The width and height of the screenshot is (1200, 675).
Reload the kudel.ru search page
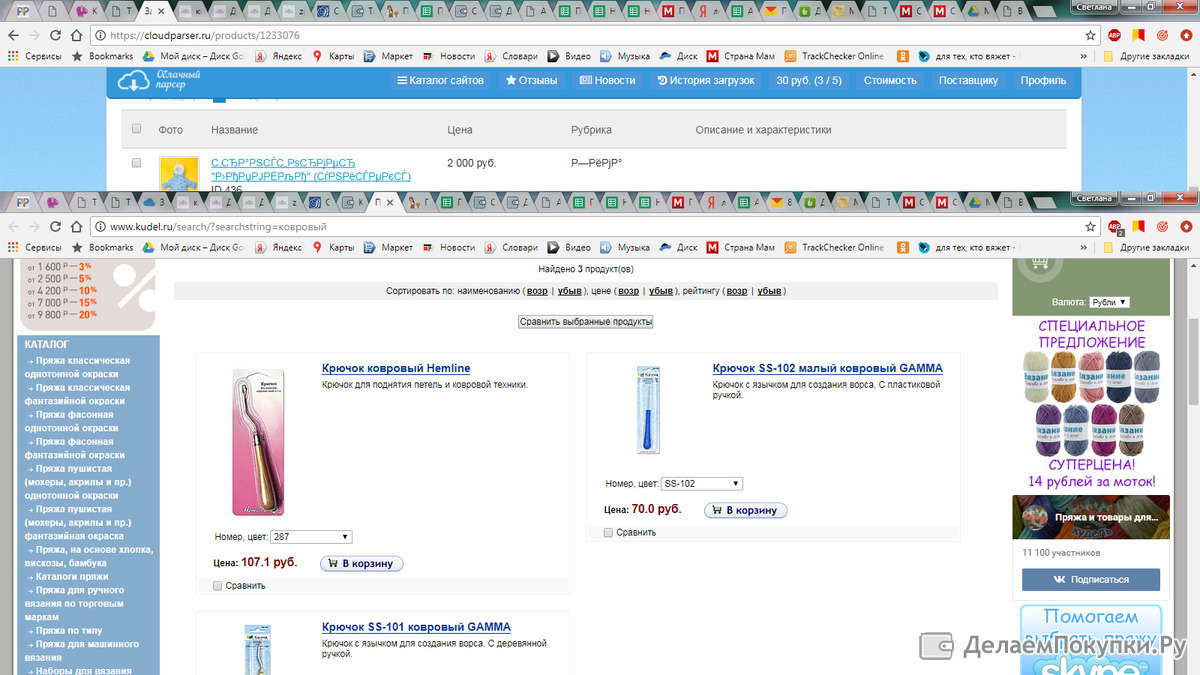pyautogui.click(x=56, y=227)
